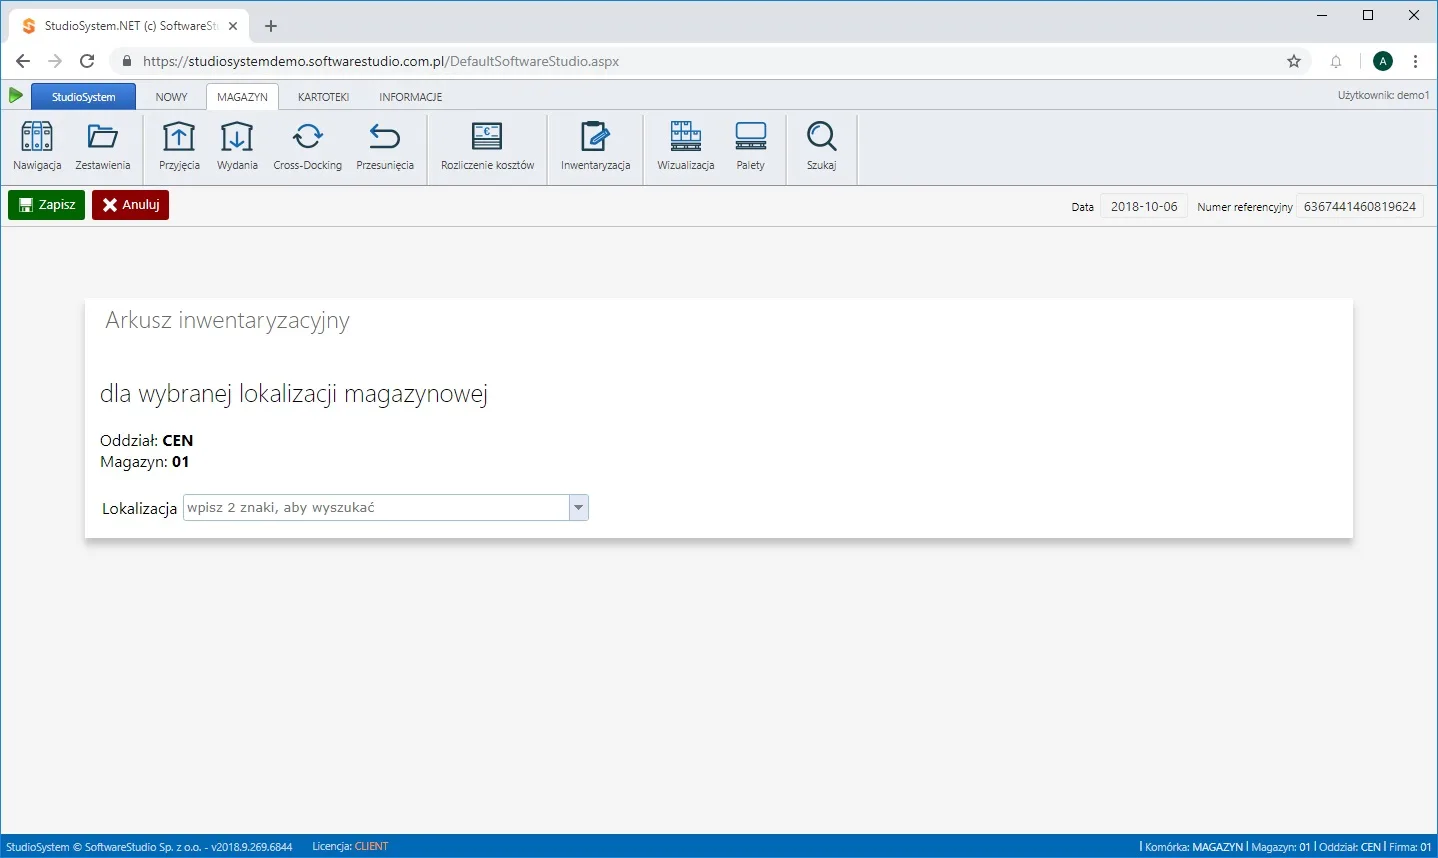
Task: Switch to MAGAZYN ribbon tab
Action: 242,97
